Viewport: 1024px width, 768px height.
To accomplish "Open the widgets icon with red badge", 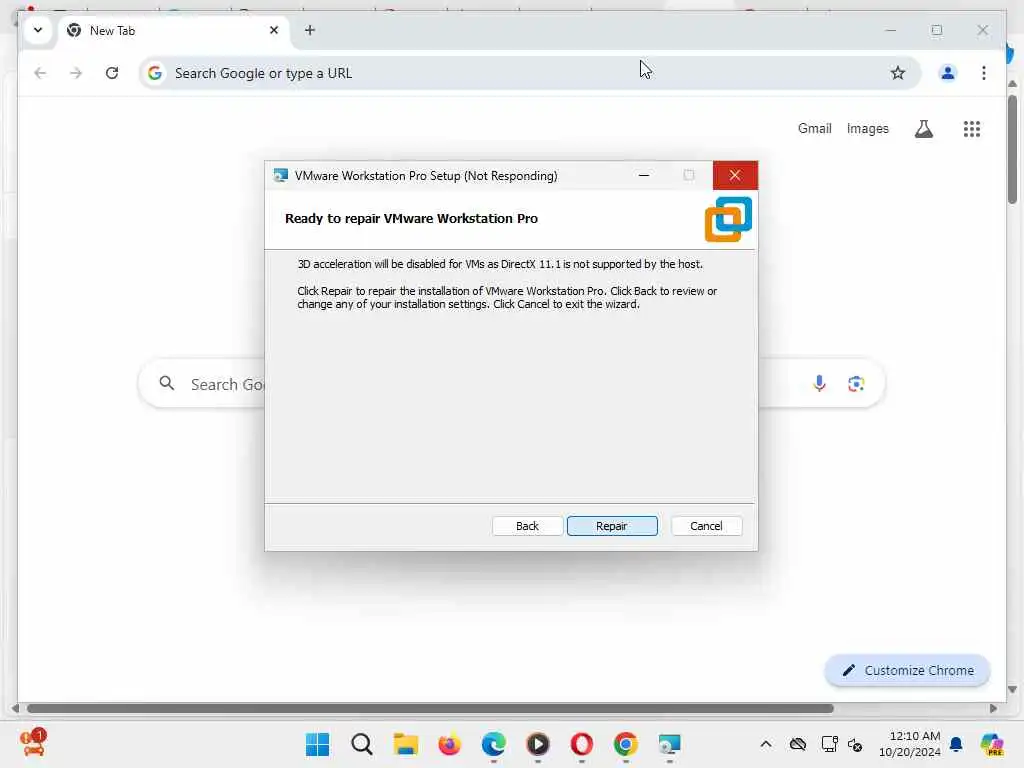I will [x=33, y=743].
